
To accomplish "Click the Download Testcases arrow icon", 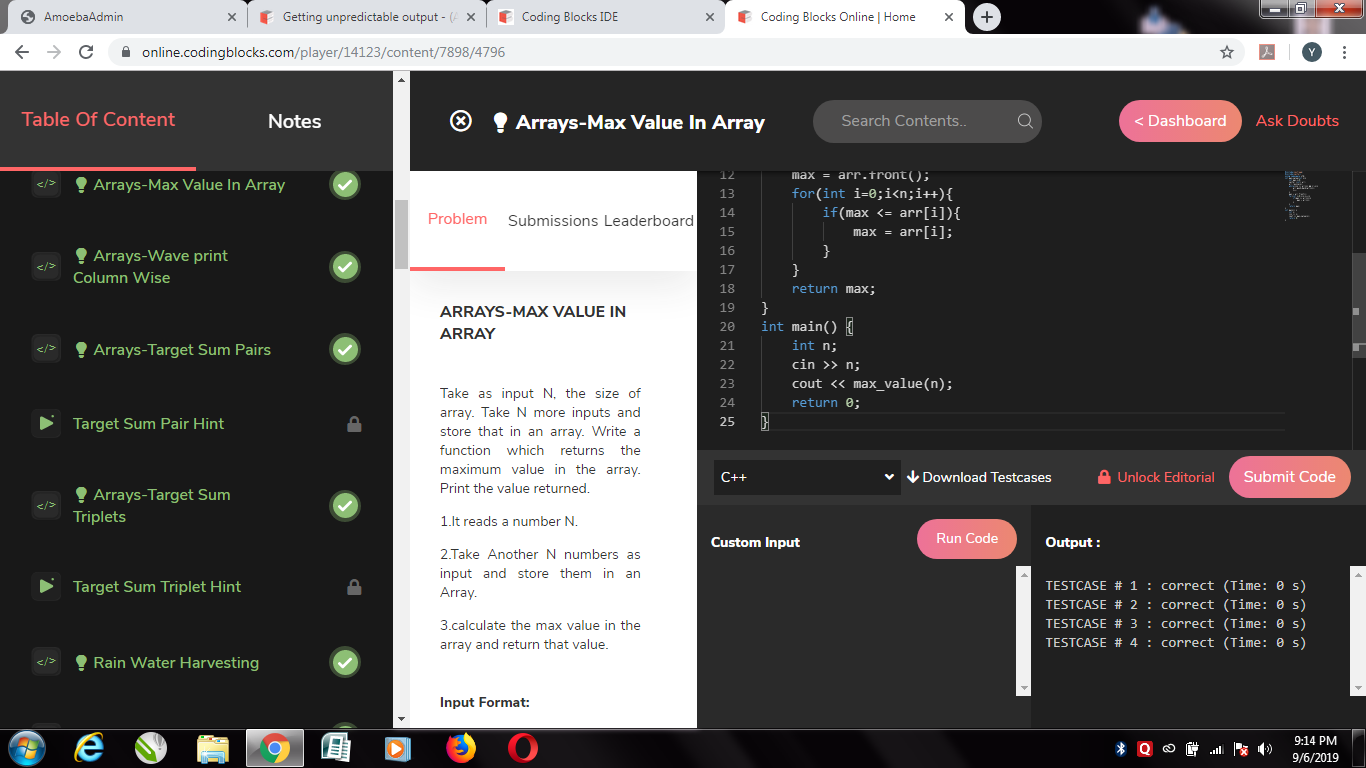I will (912, 477).
